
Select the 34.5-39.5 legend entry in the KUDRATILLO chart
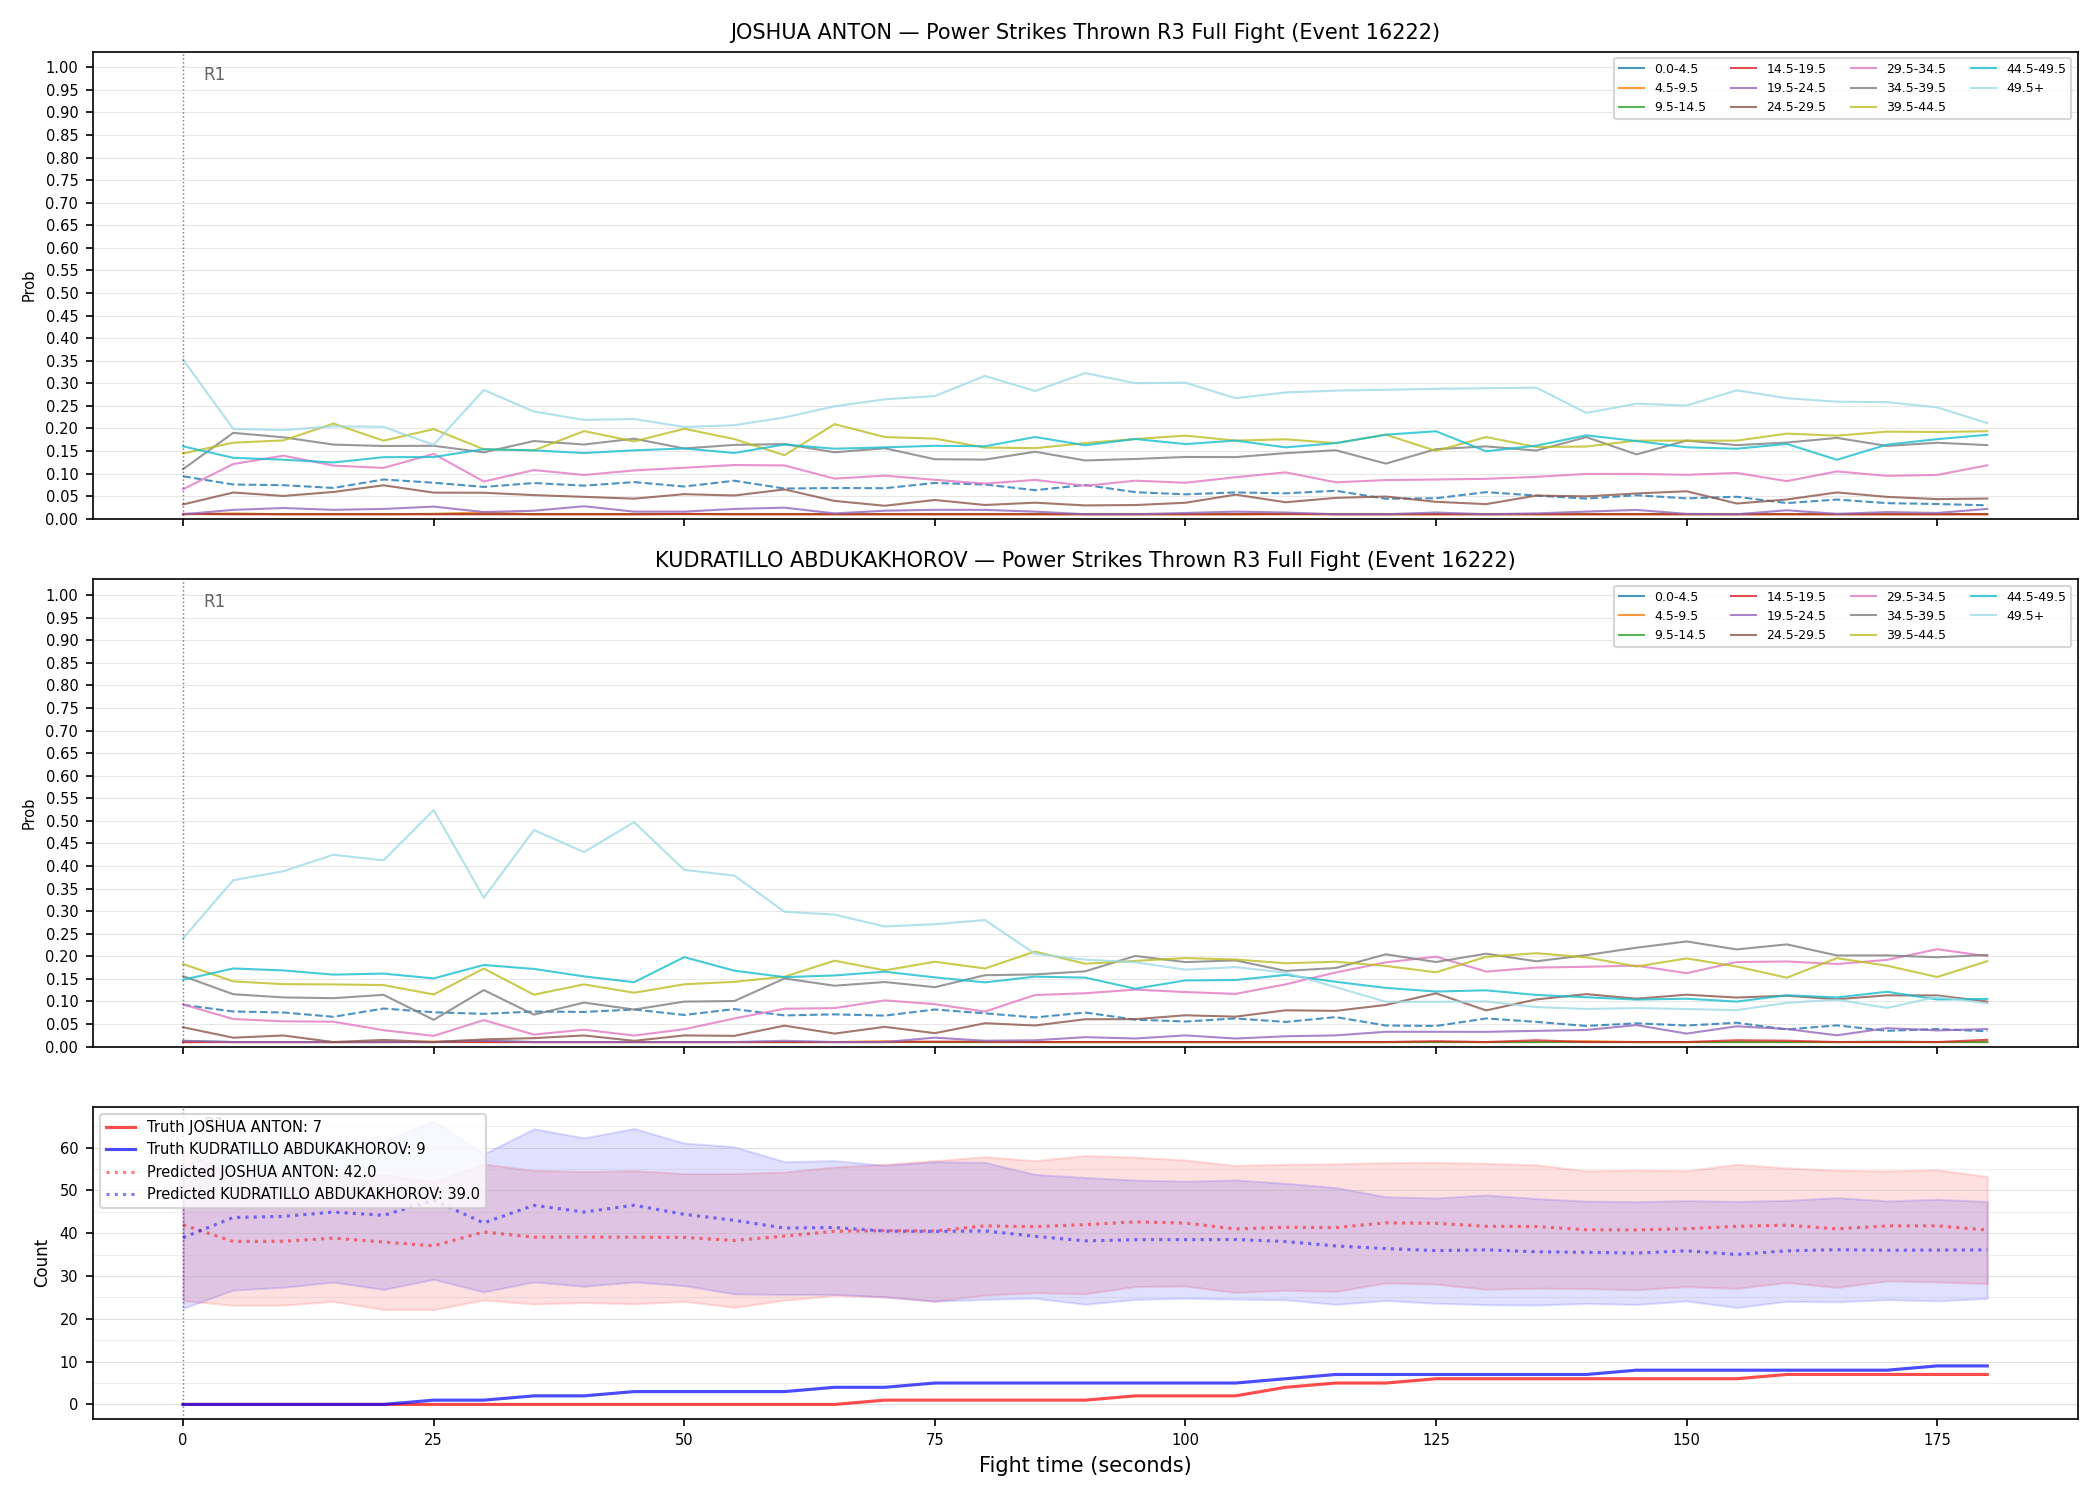[1898, 616]
